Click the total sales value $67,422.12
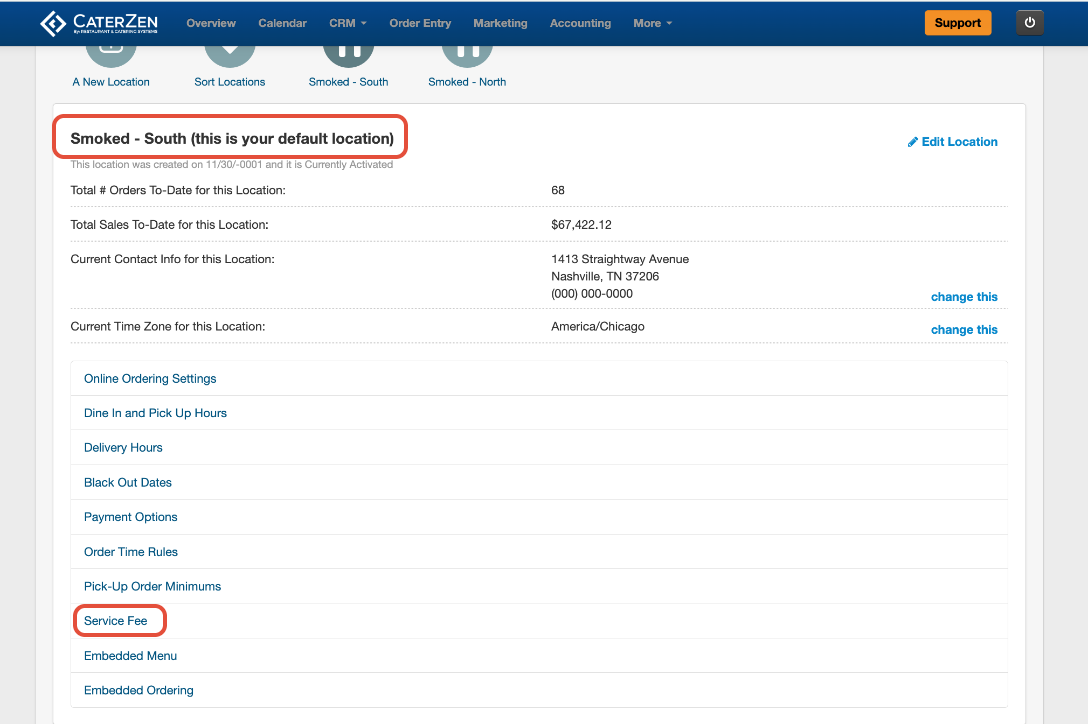This screenshot has width=1088, height=724. pos(581,225)
